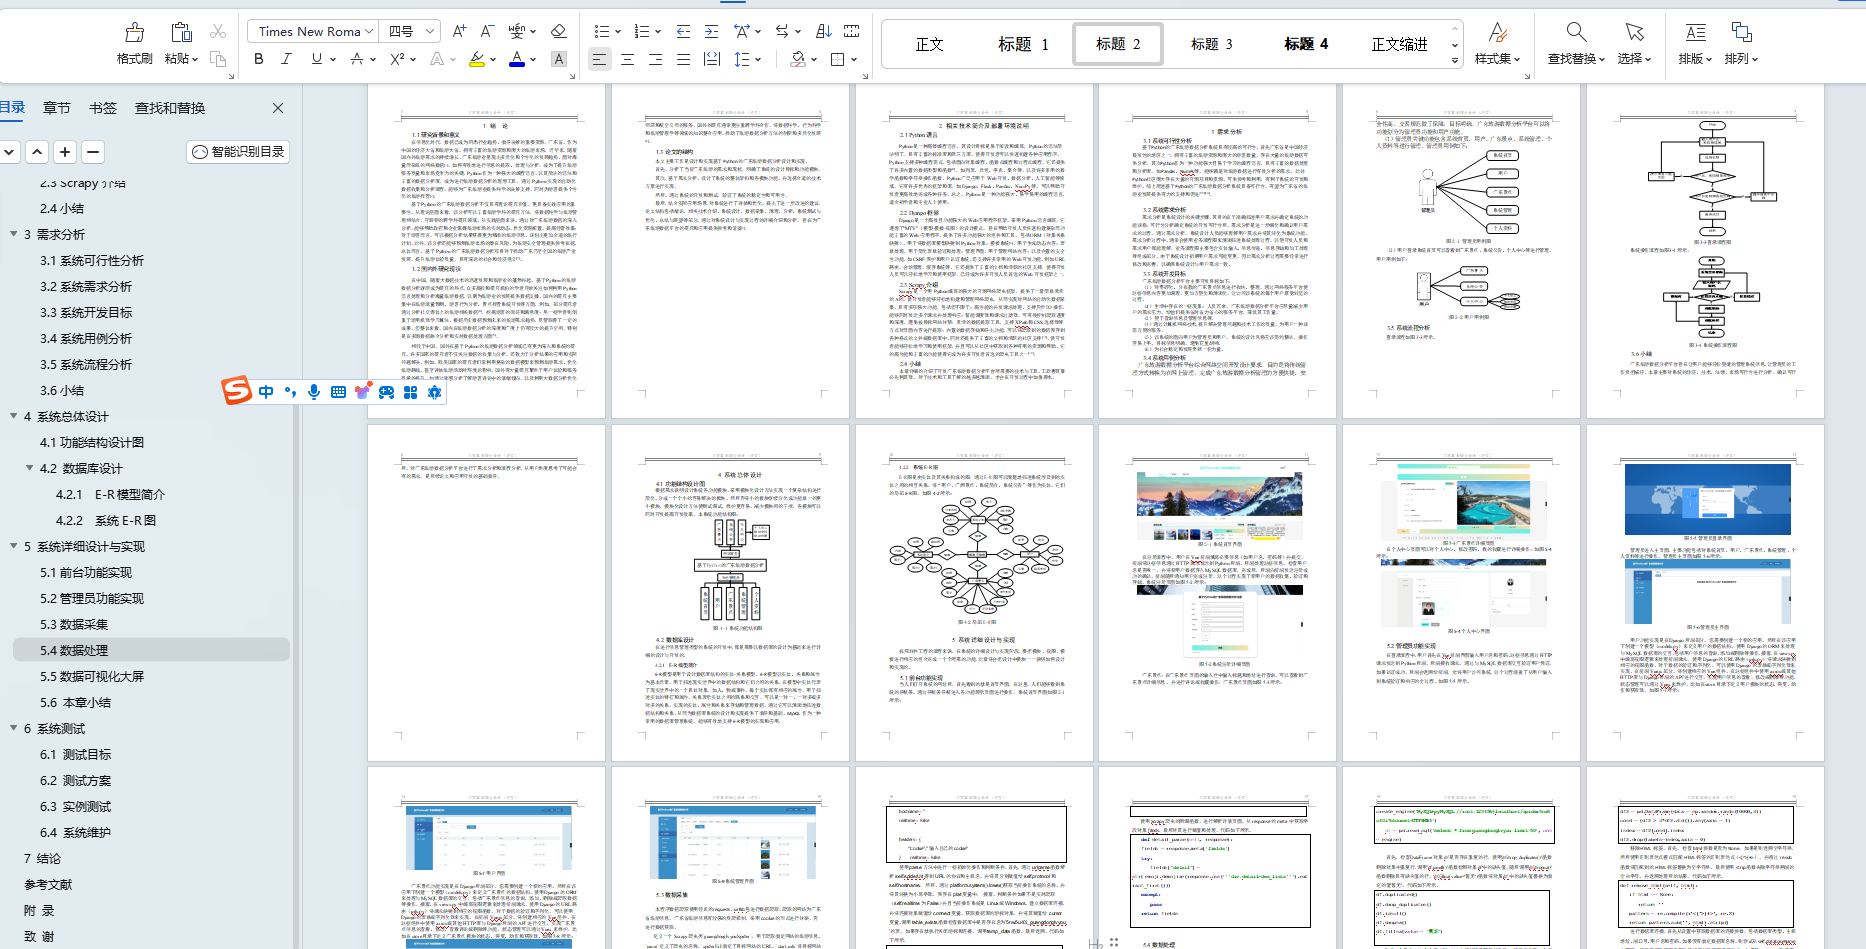This screenshot has width=1866, height=949.
Task: Click the Copy icon below scissors
Action: click(x=218, y=59)
